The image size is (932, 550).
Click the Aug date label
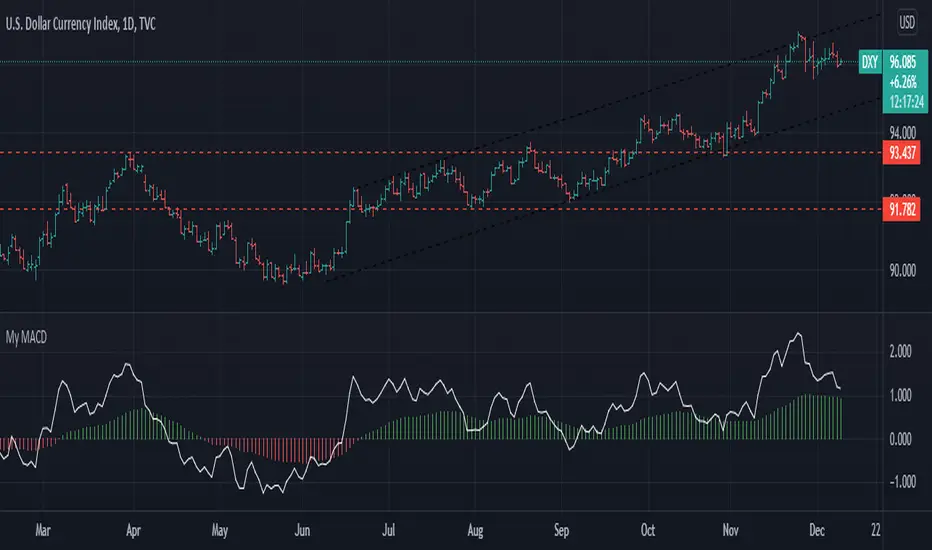point(475,530)
